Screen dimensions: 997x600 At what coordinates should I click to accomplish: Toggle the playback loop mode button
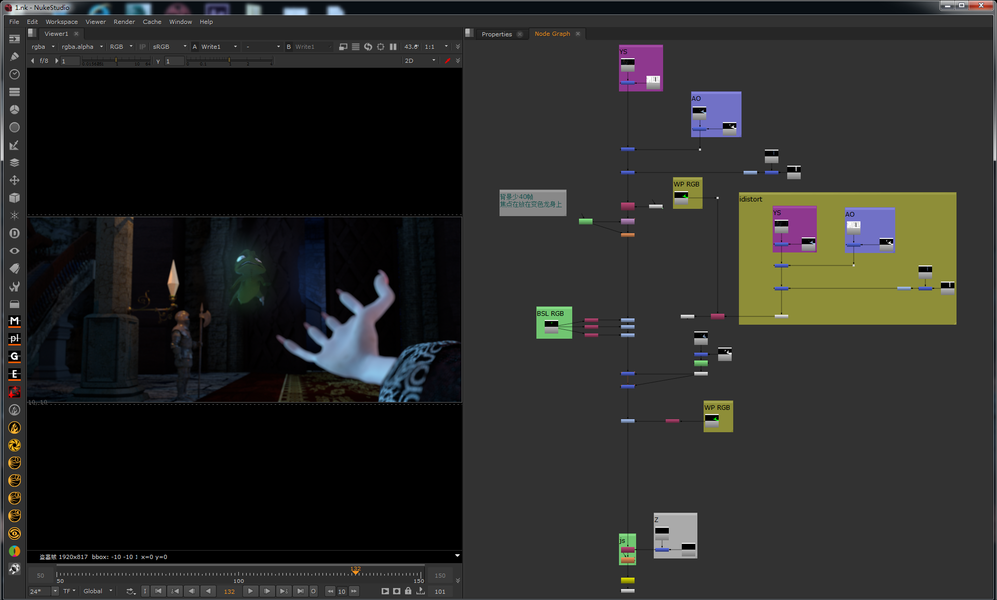pyautogui.click(x=130, y=591)
